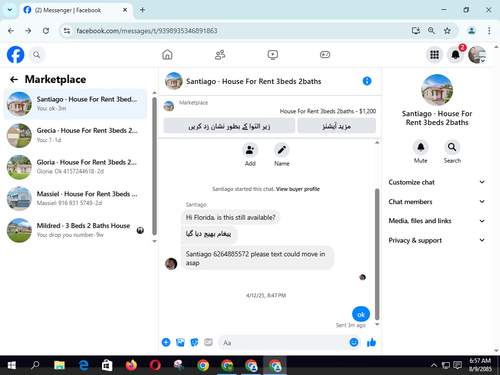
Task: Reload the Messenger page
Action: [46, 31]
